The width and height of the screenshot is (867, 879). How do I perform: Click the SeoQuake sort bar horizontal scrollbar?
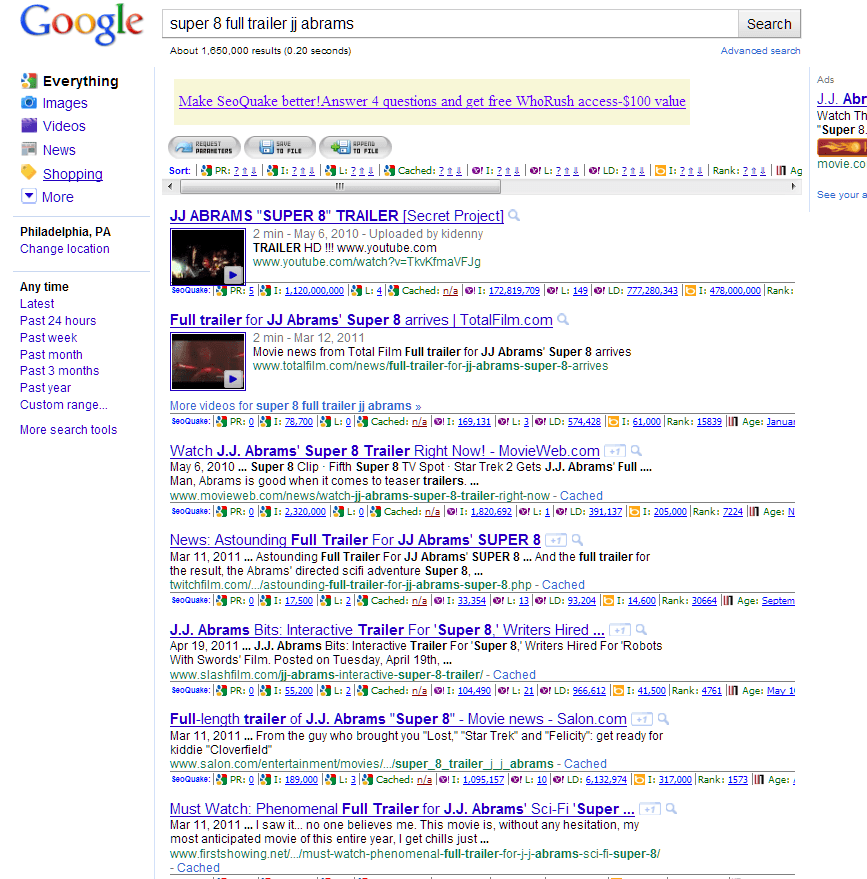pyautogui.click(x=339, y=186)
